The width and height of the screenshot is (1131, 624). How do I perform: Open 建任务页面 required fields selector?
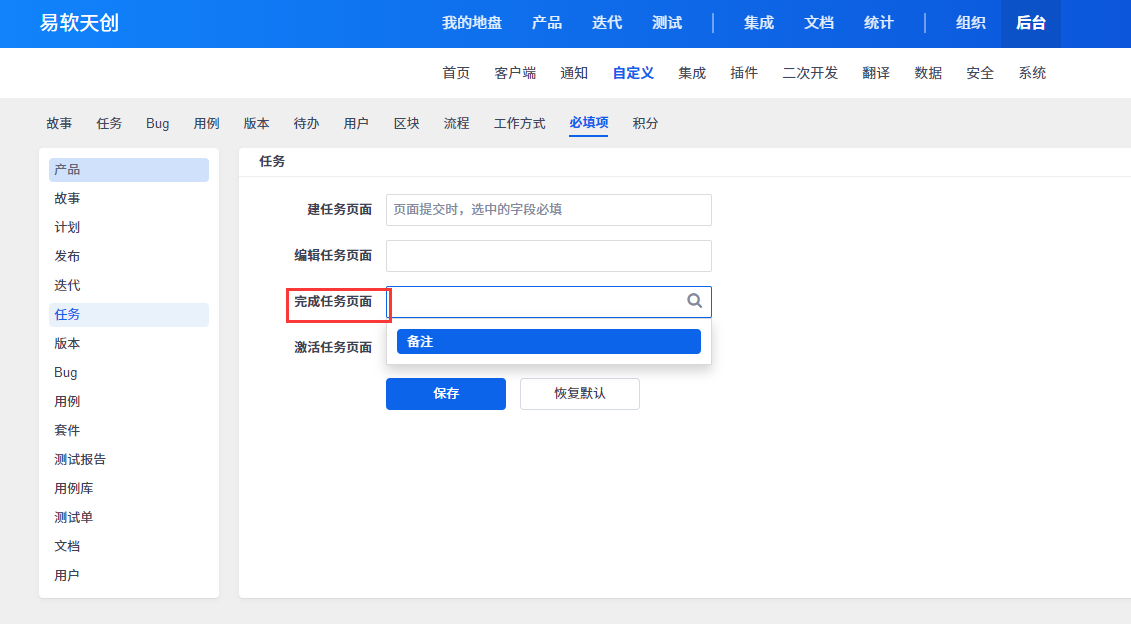pyautogui.click(x=548, y=210)
